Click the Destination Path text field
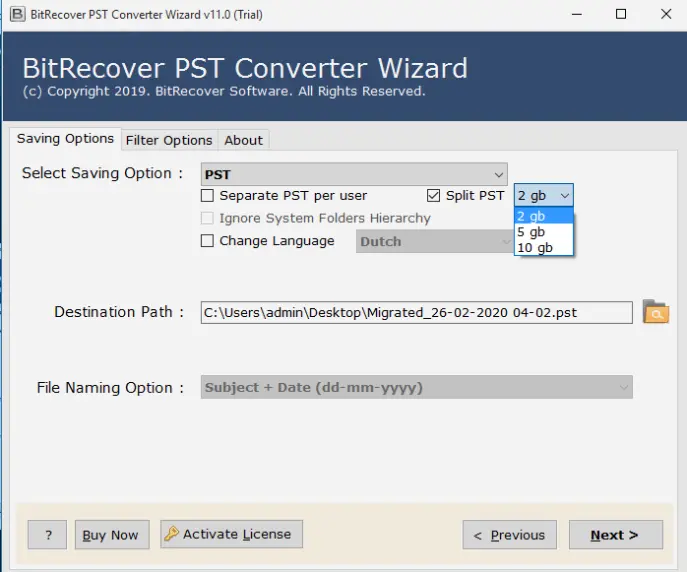 click(416, 313)
